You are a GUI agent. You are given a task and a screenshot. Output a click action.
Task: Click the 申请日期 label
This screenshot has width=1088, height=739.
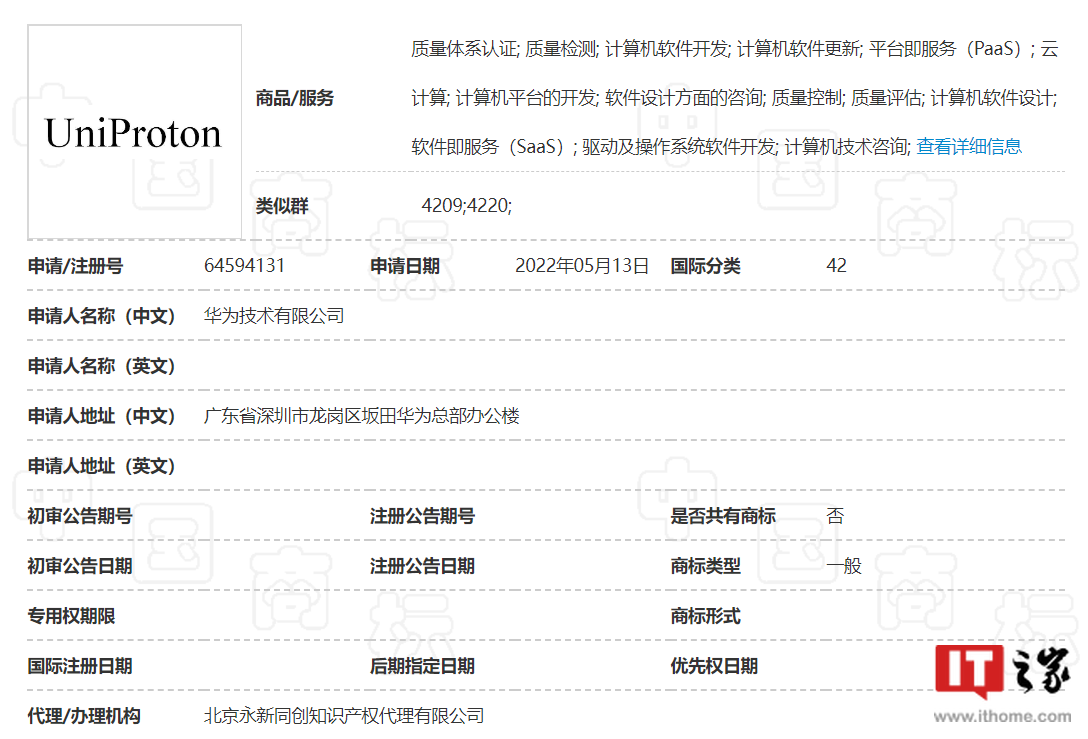(x=405, y=266)
